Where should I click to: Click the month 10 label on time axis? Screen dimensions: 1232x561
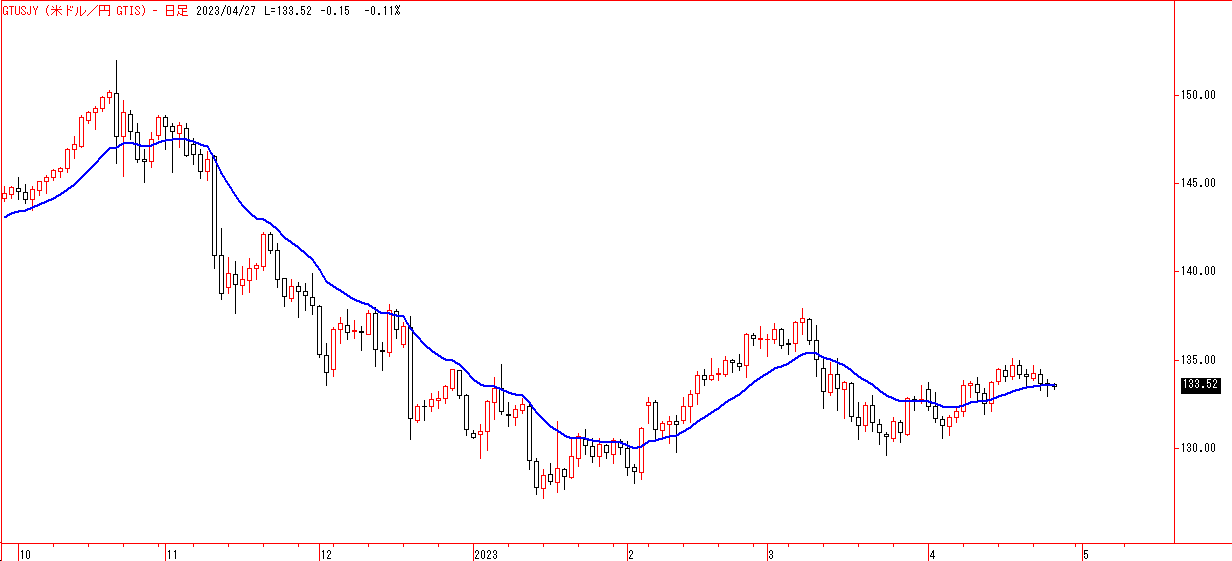pos(25,553)
